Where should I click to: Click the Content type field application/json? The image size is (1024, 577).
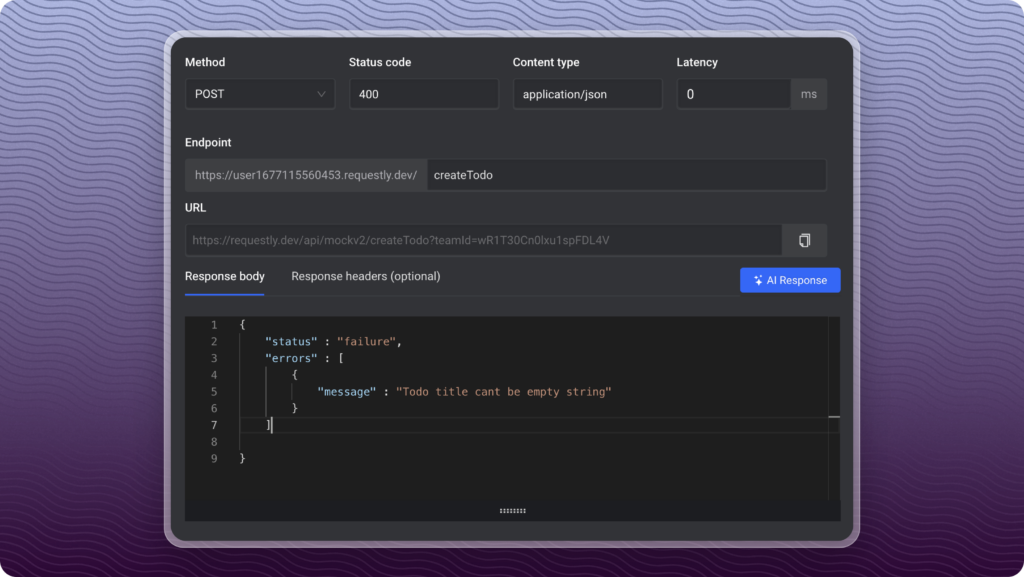click(587, 94)
